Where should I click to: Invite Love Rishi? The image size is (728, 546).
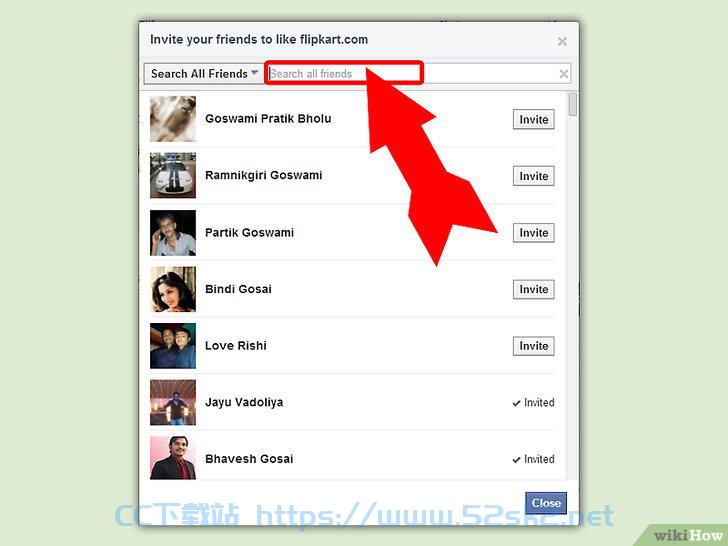(533, 346)
